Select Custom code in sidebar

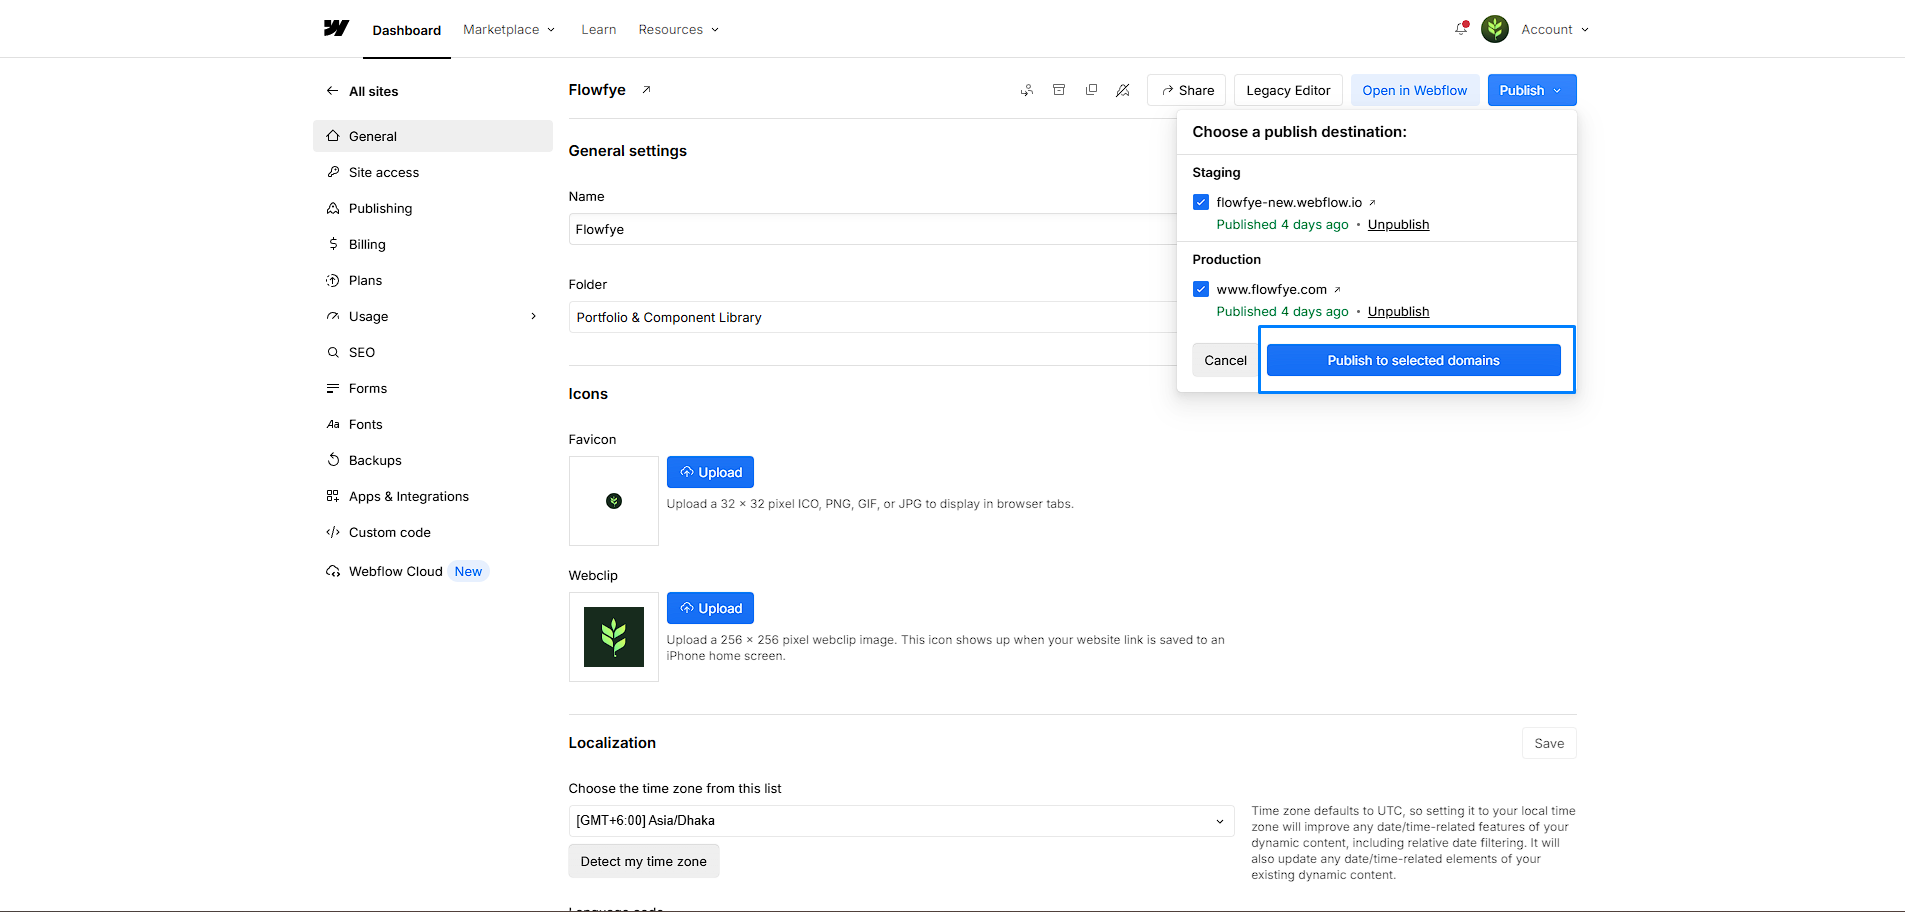click(433, 532)
